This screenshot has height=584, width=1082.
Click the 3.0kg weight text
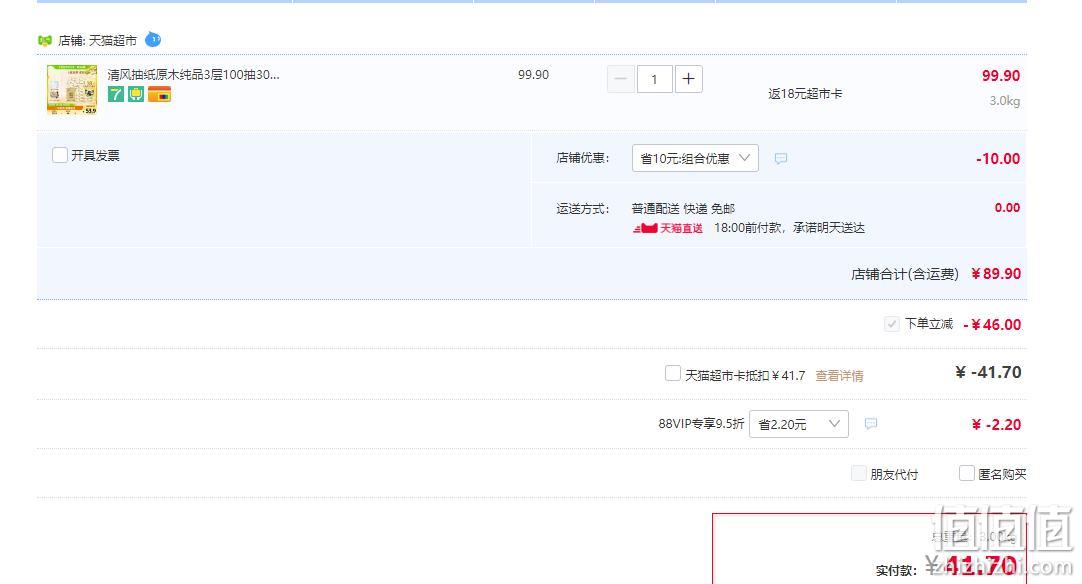point(1005,101)
